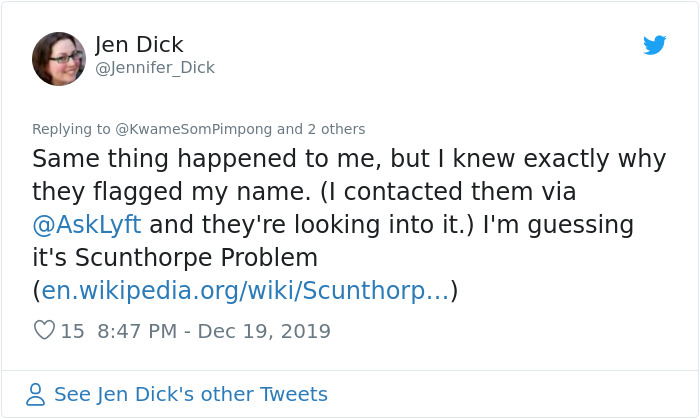Click the person silhouette icon at bottom
The height and width of the screenshot is (419, 700).
pyautogui.click(x=36, y=394)
